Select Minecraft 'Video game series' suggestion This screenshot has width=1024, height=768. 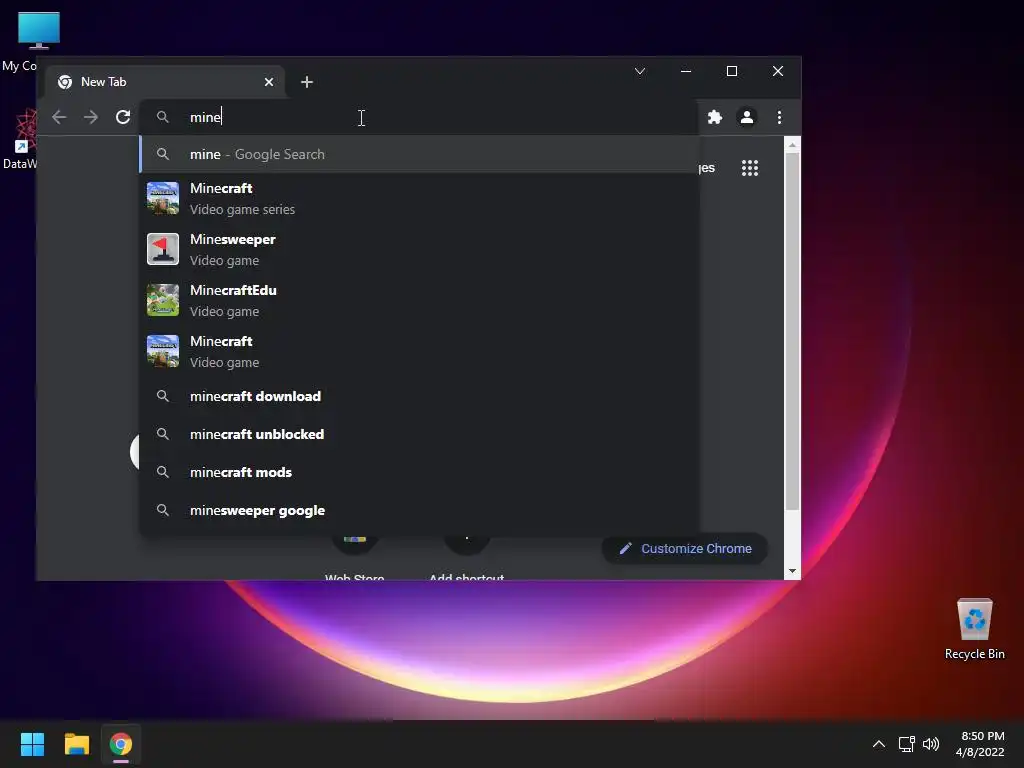(419, 199)
